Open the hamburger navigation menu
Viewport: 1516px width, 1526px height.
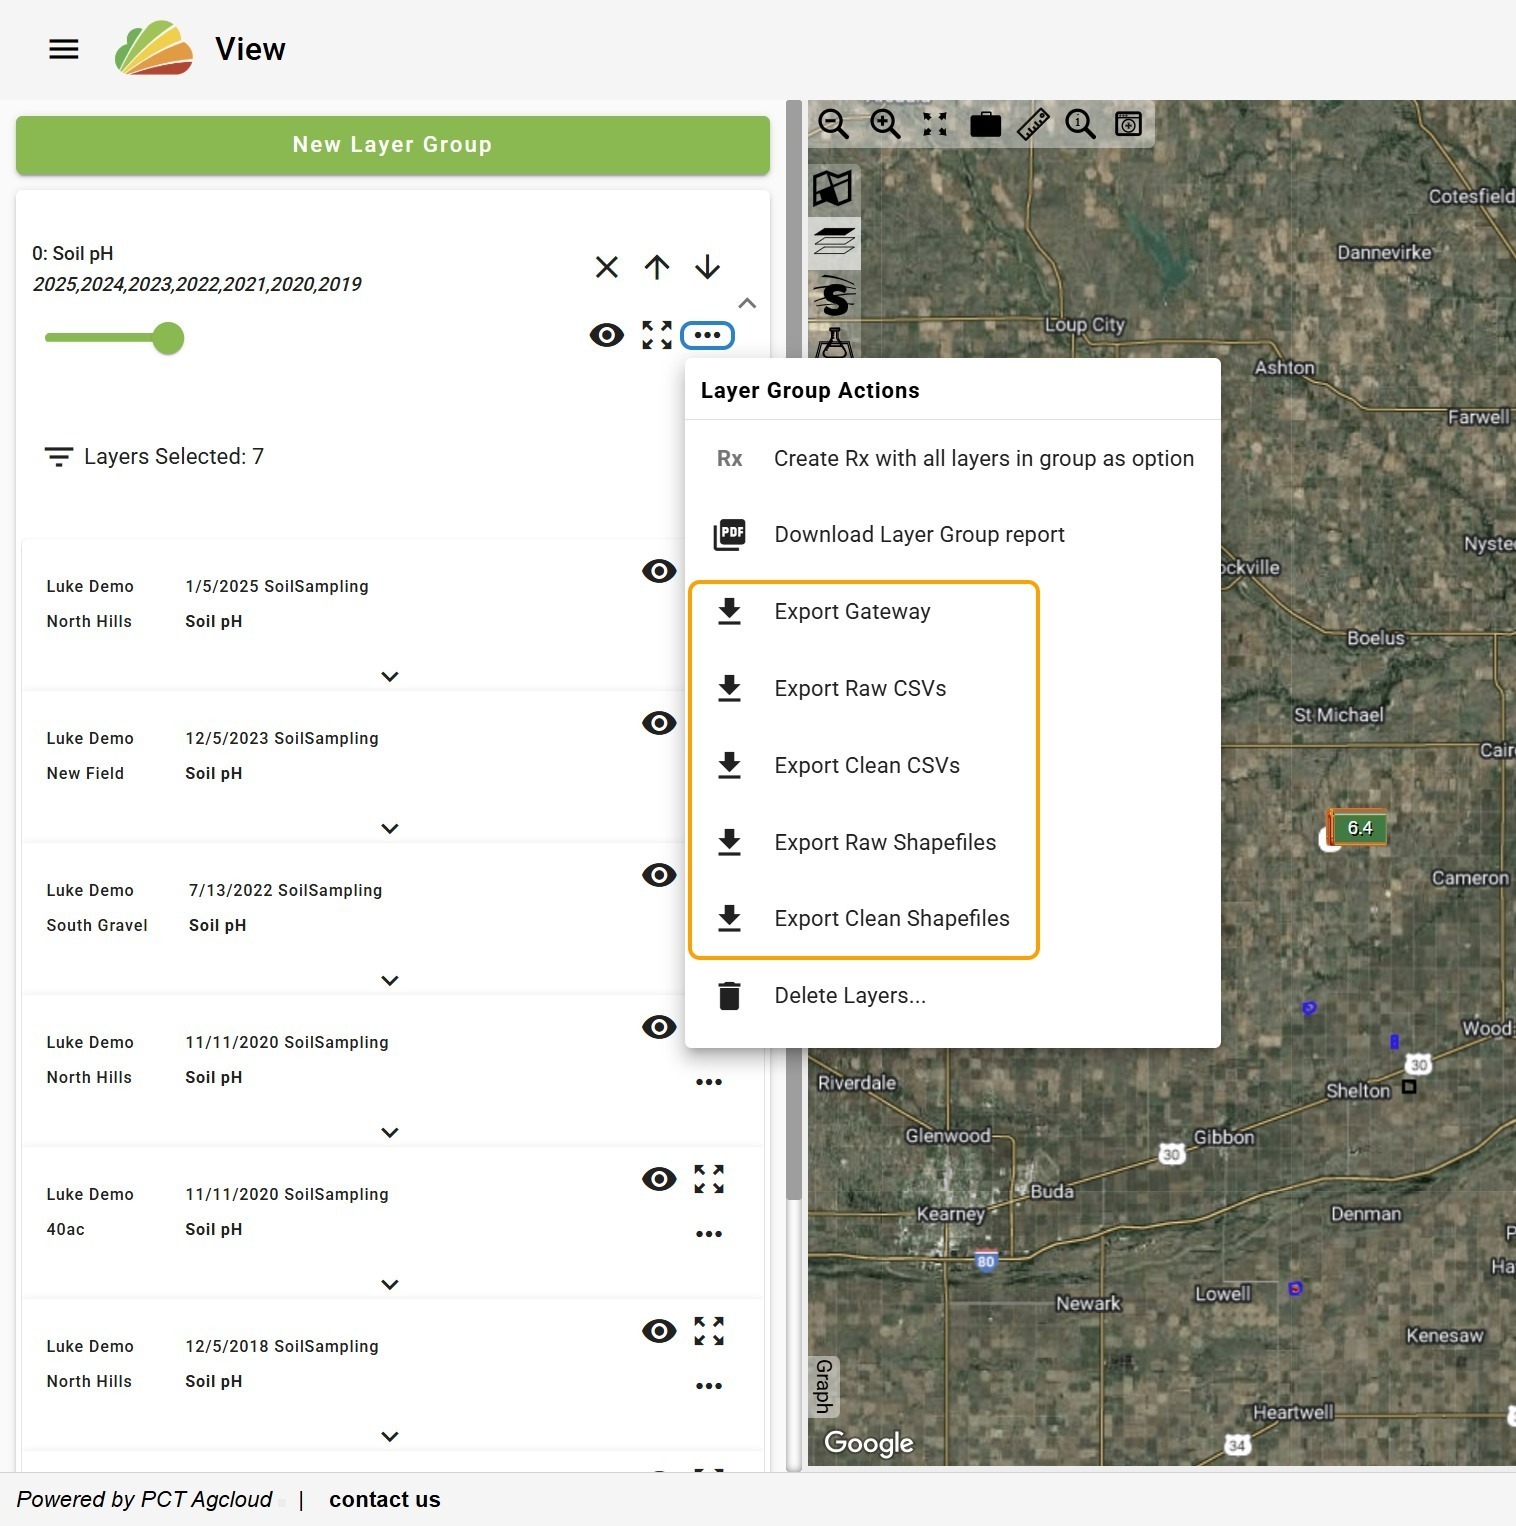point(64,49)
